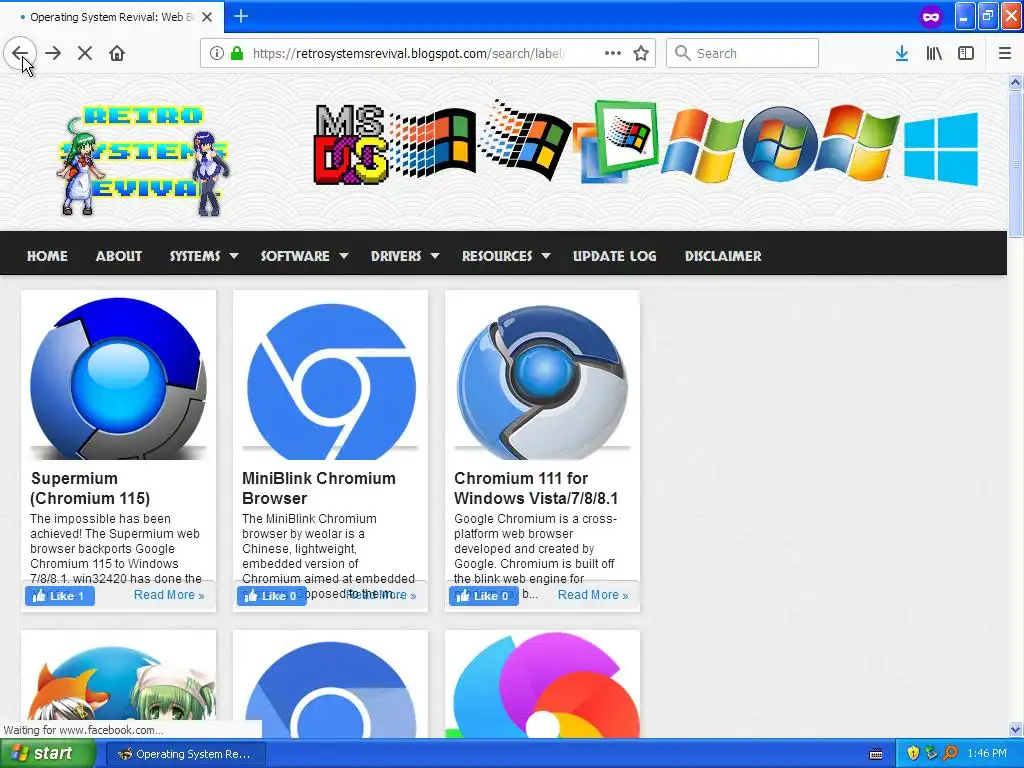
Task: Click the private browsing mask icon
Action: click(x=931, y=17)
